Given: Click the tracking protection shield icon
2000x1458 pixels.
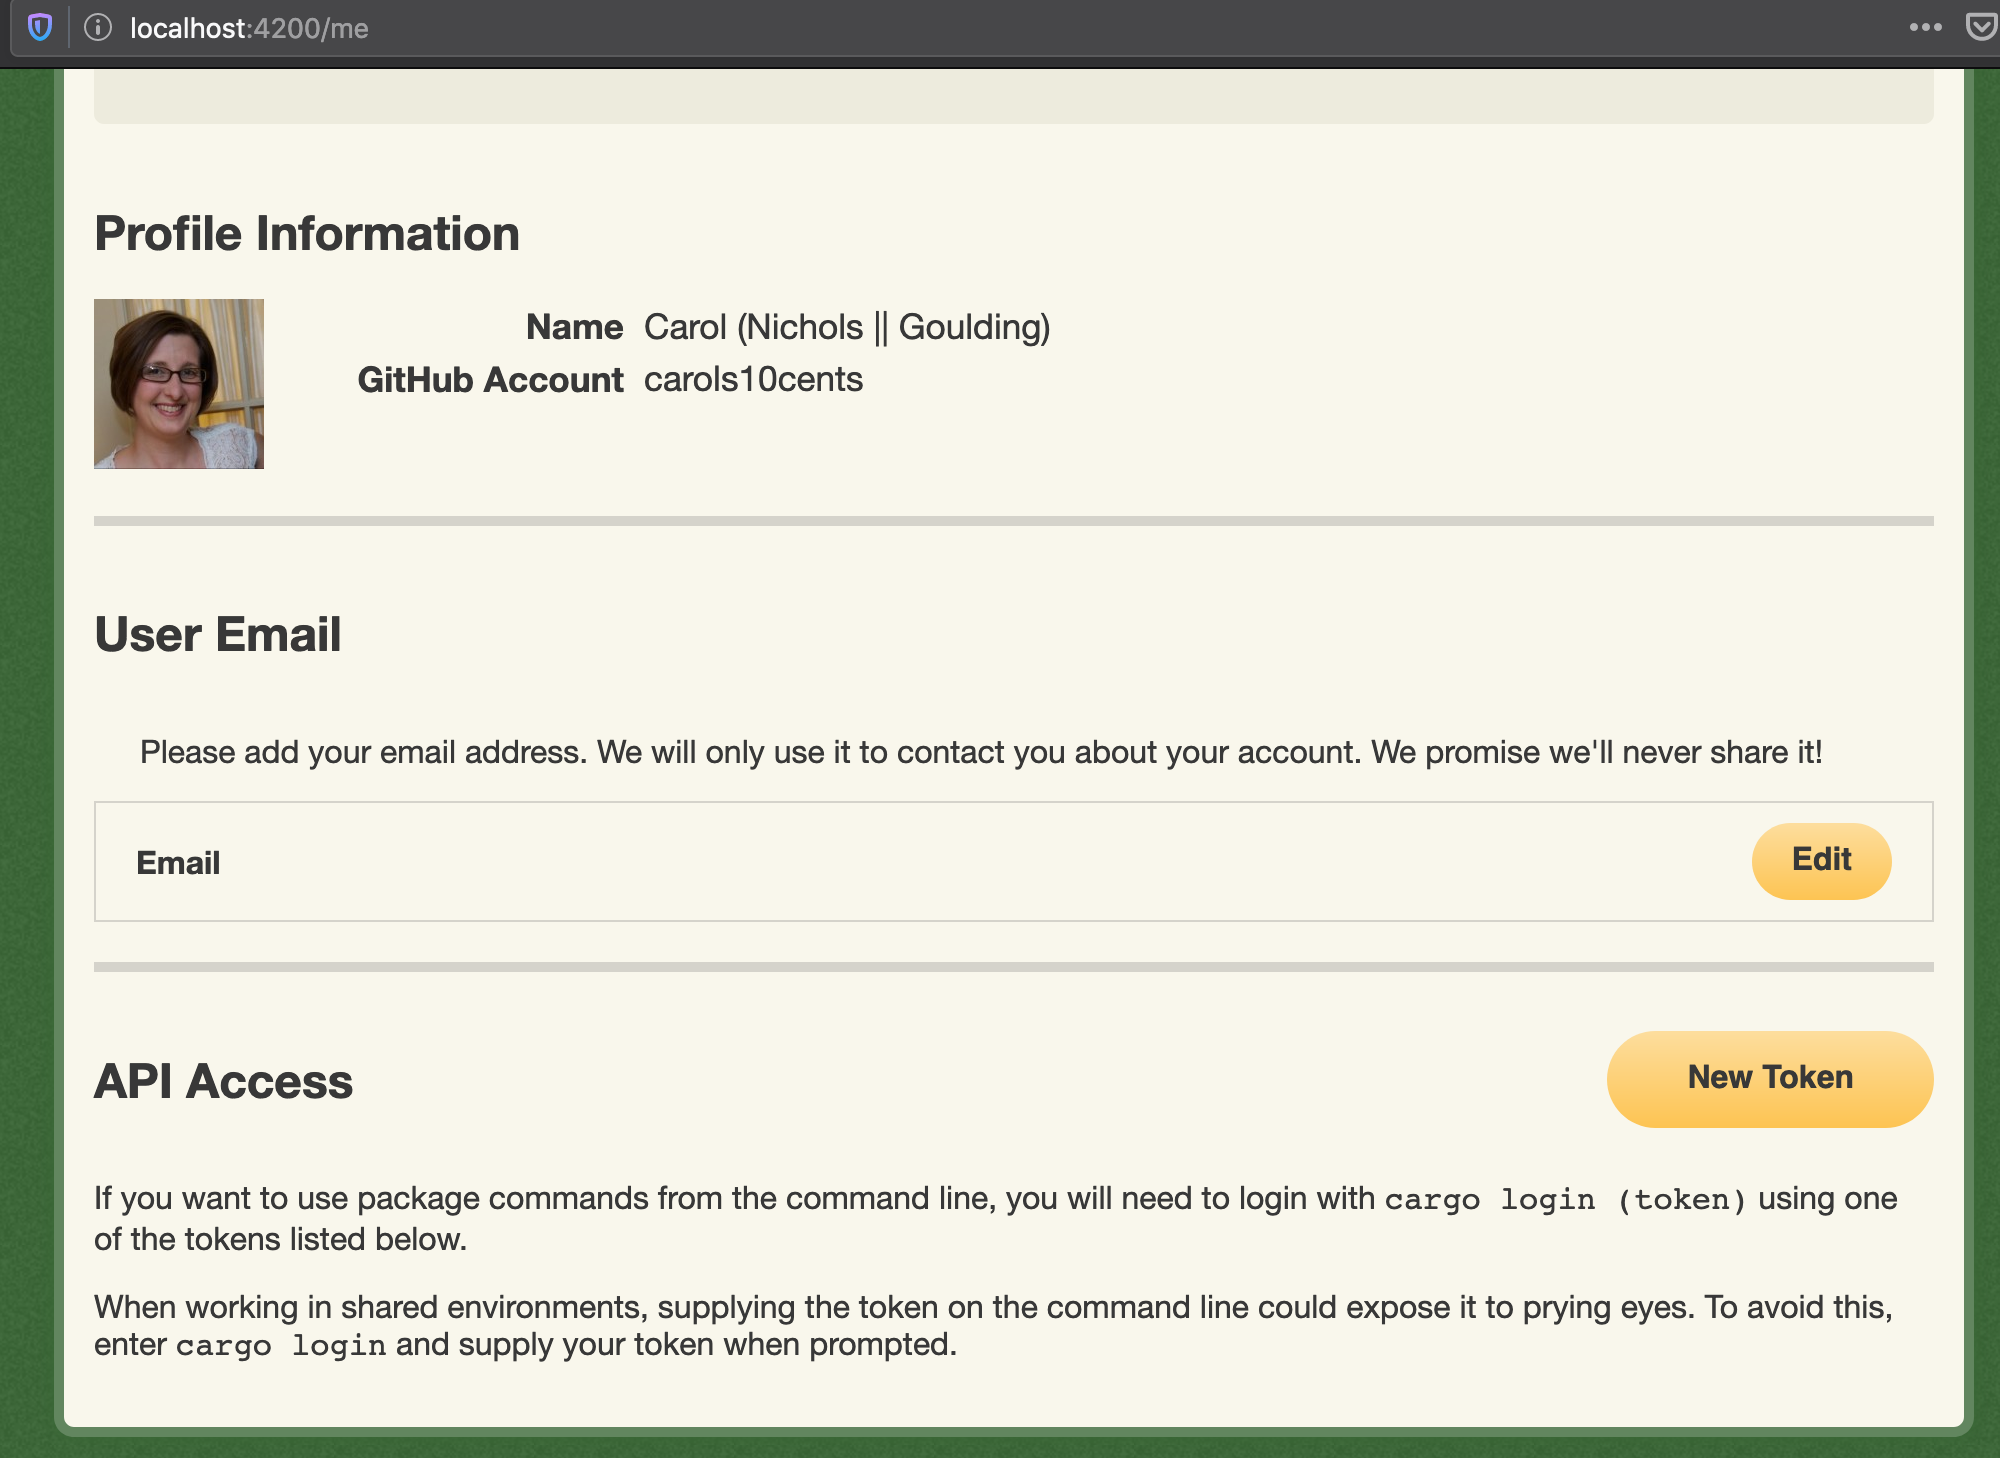Looking at the screenshot, I should (x=40, y=27).
